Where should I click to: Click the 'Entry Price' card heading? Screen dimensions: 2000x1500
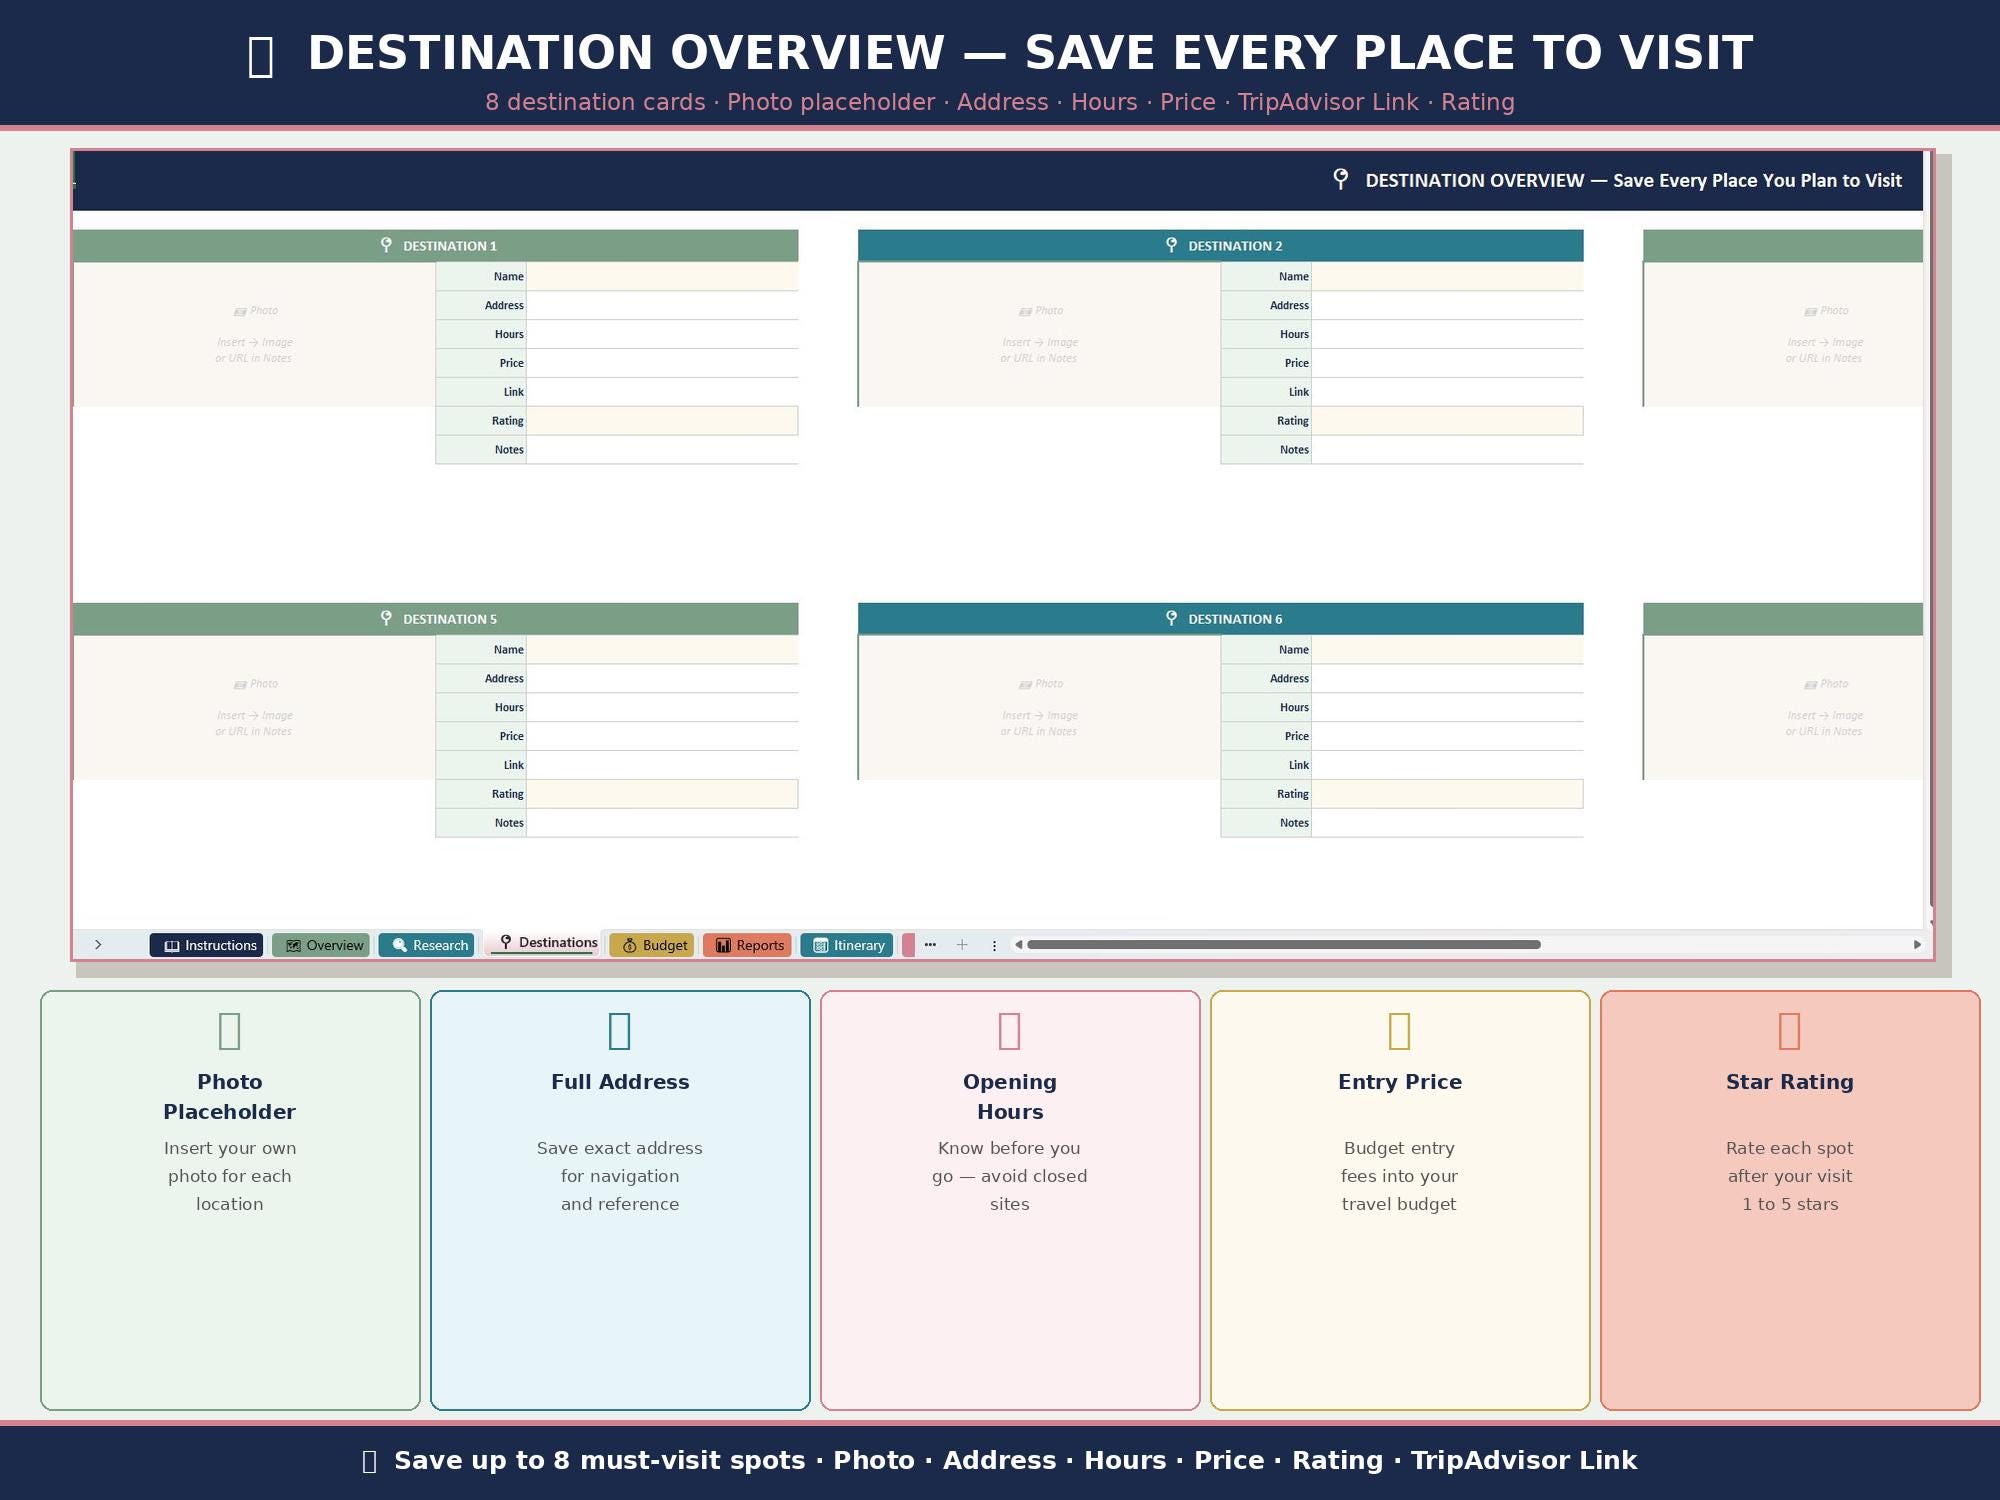tap(1400, 1082)
